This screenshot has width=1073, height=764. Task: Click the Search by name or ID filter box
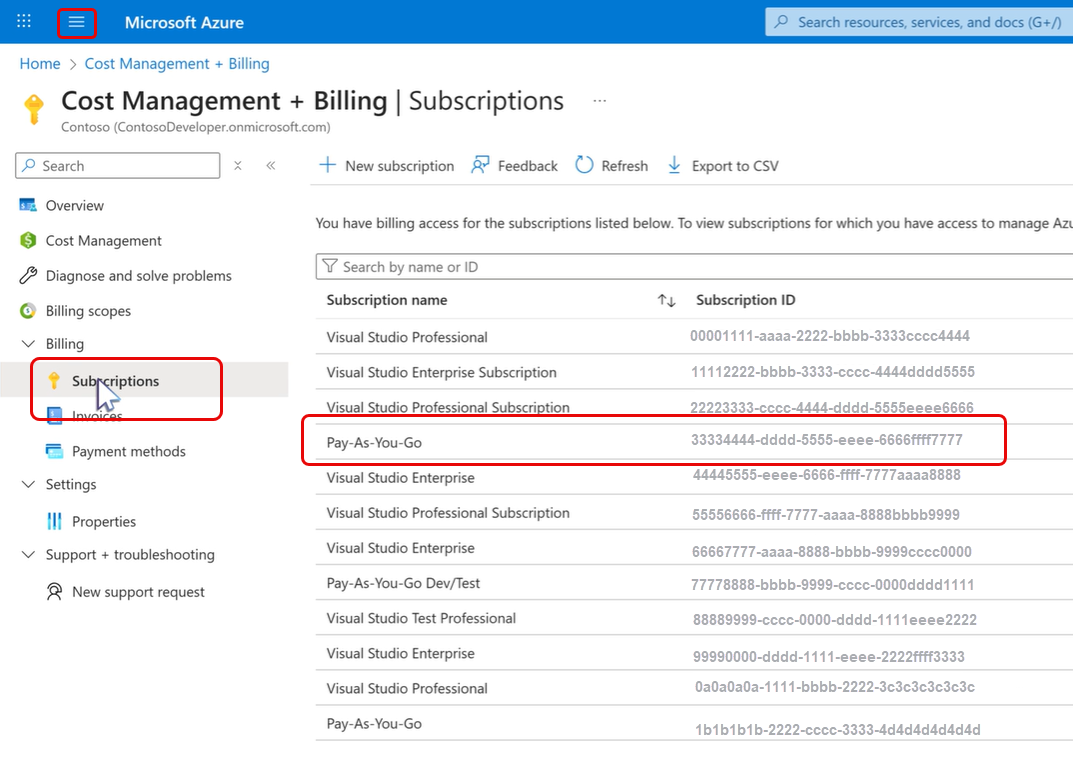click(690, 267)
